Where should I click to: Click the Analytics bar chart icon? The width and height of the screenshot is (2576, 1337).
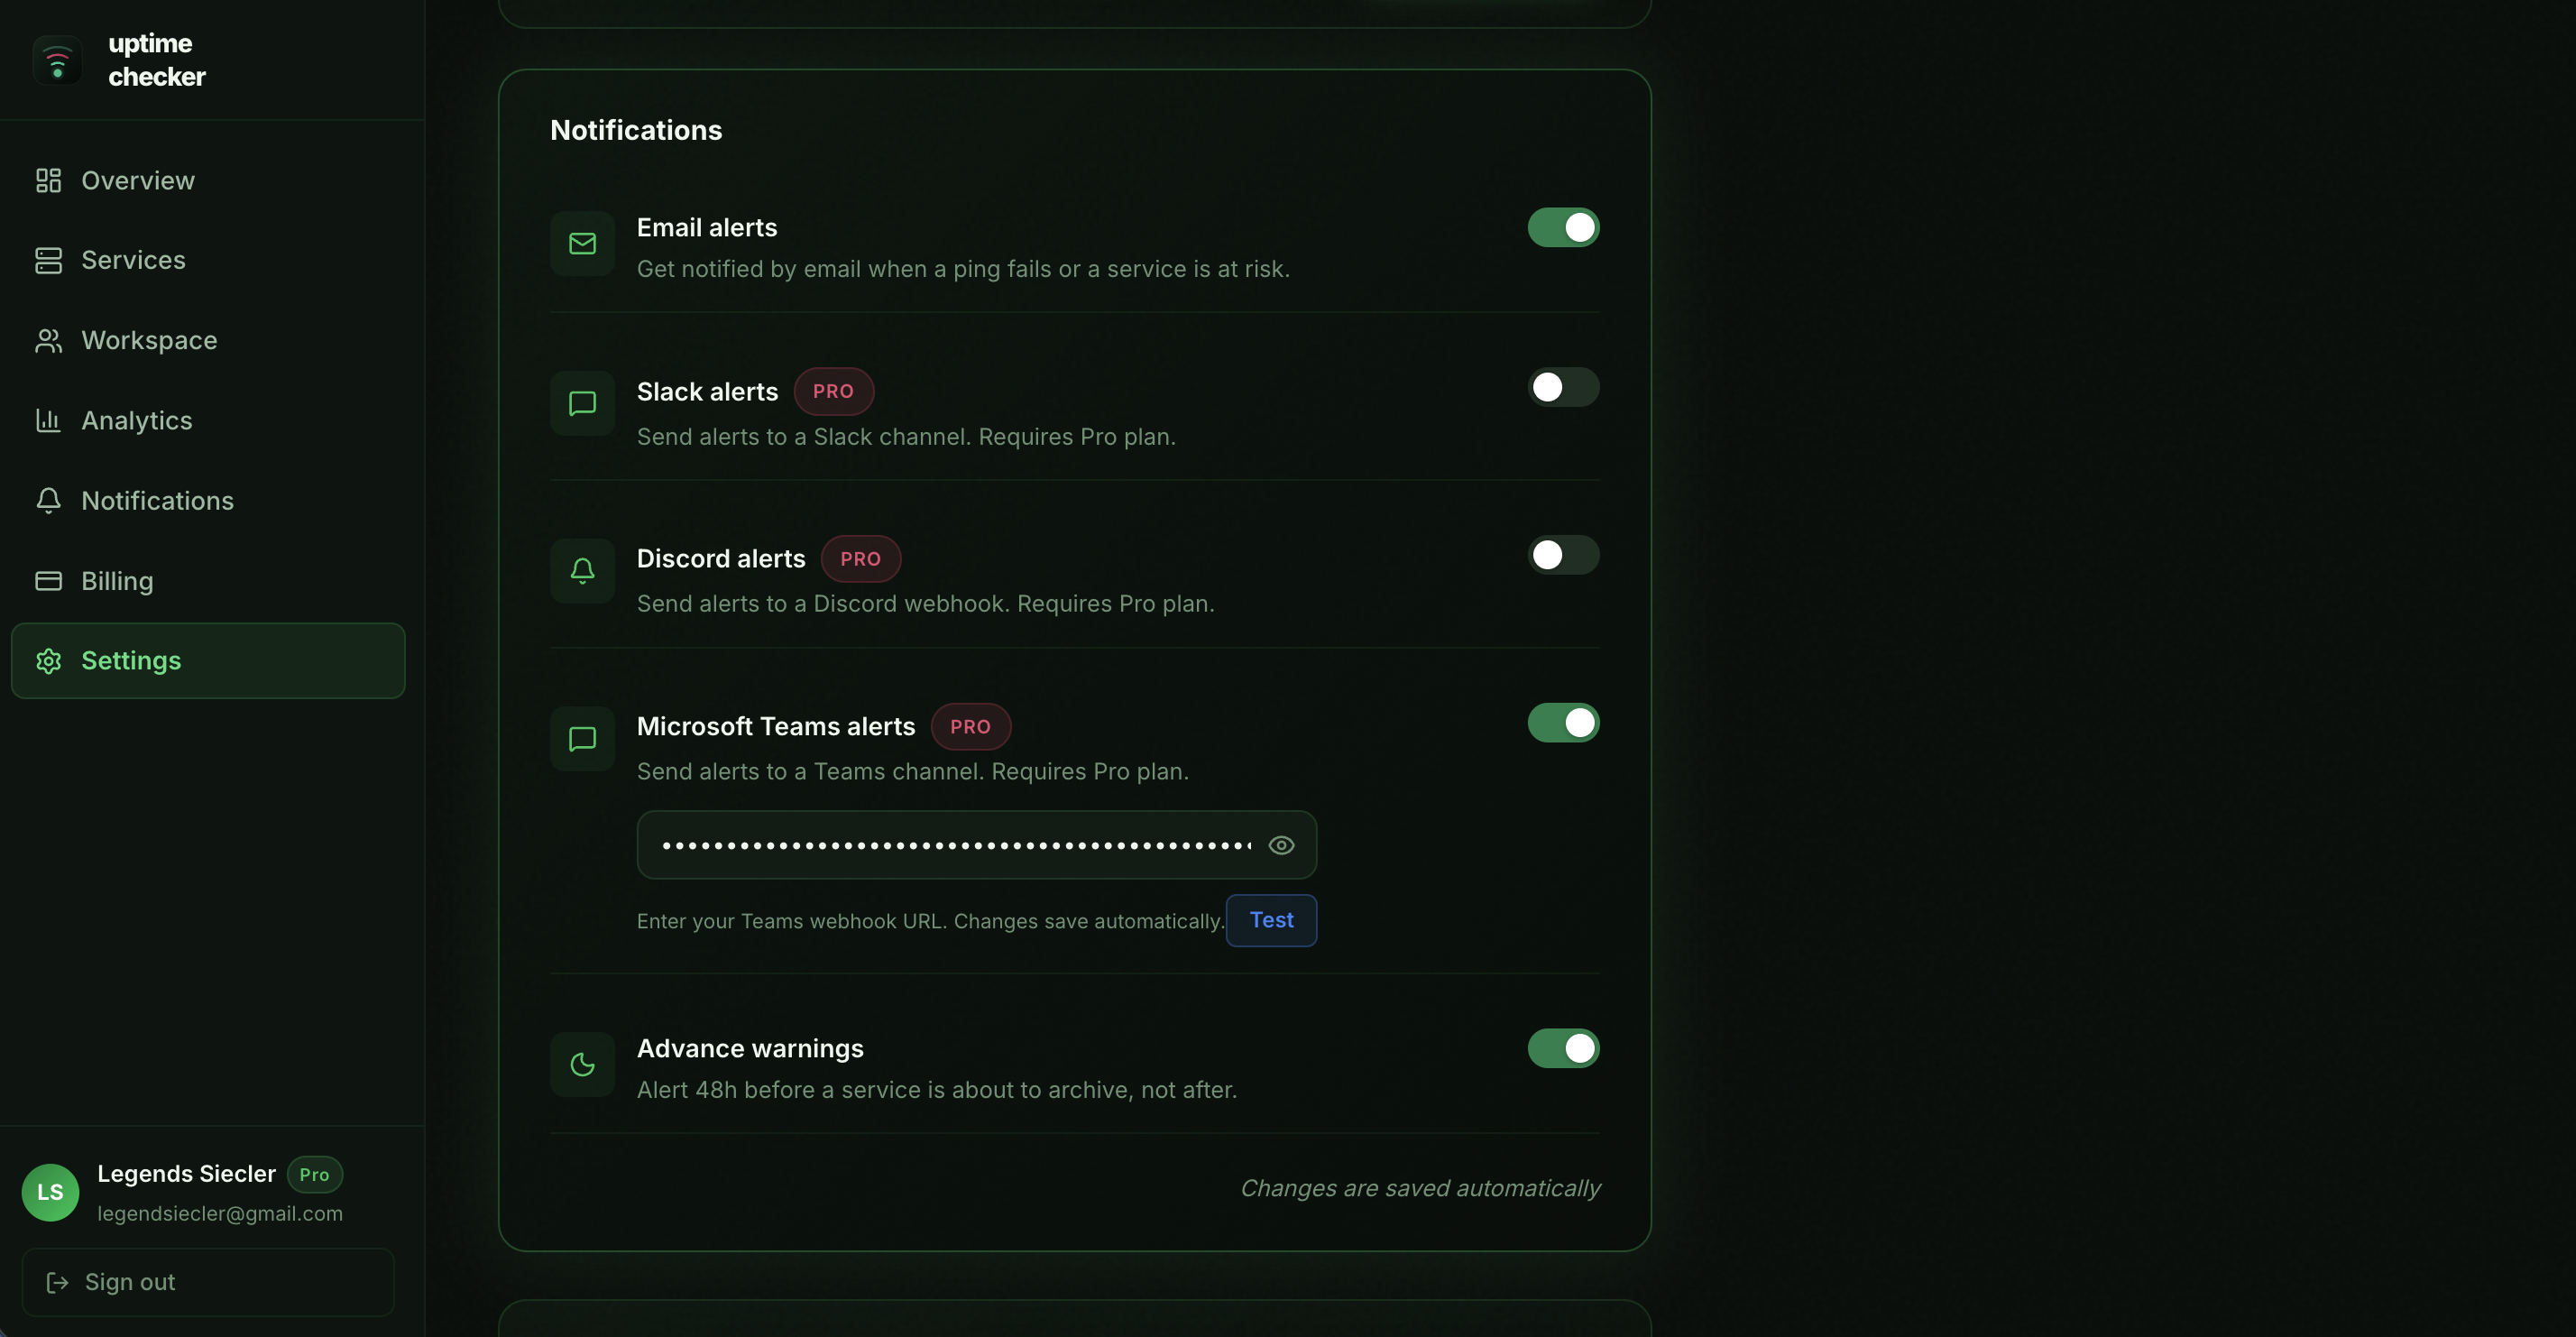(48, 420)
